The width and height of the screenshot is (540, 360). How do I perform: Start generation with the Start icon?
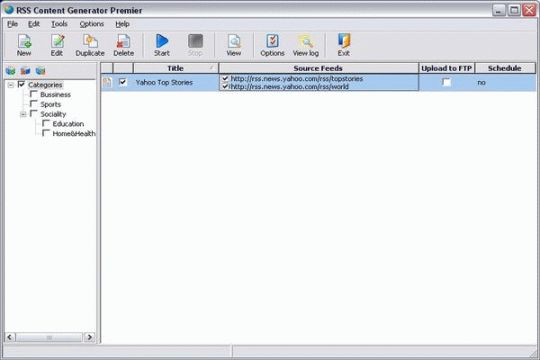(x=162, y=41)
